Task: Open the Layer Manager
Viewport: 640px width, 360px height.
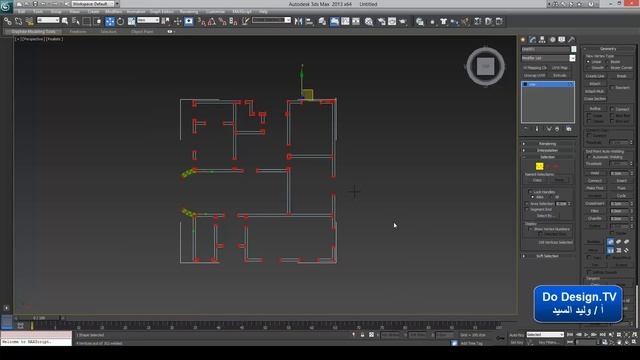Action: click(322, 21)
